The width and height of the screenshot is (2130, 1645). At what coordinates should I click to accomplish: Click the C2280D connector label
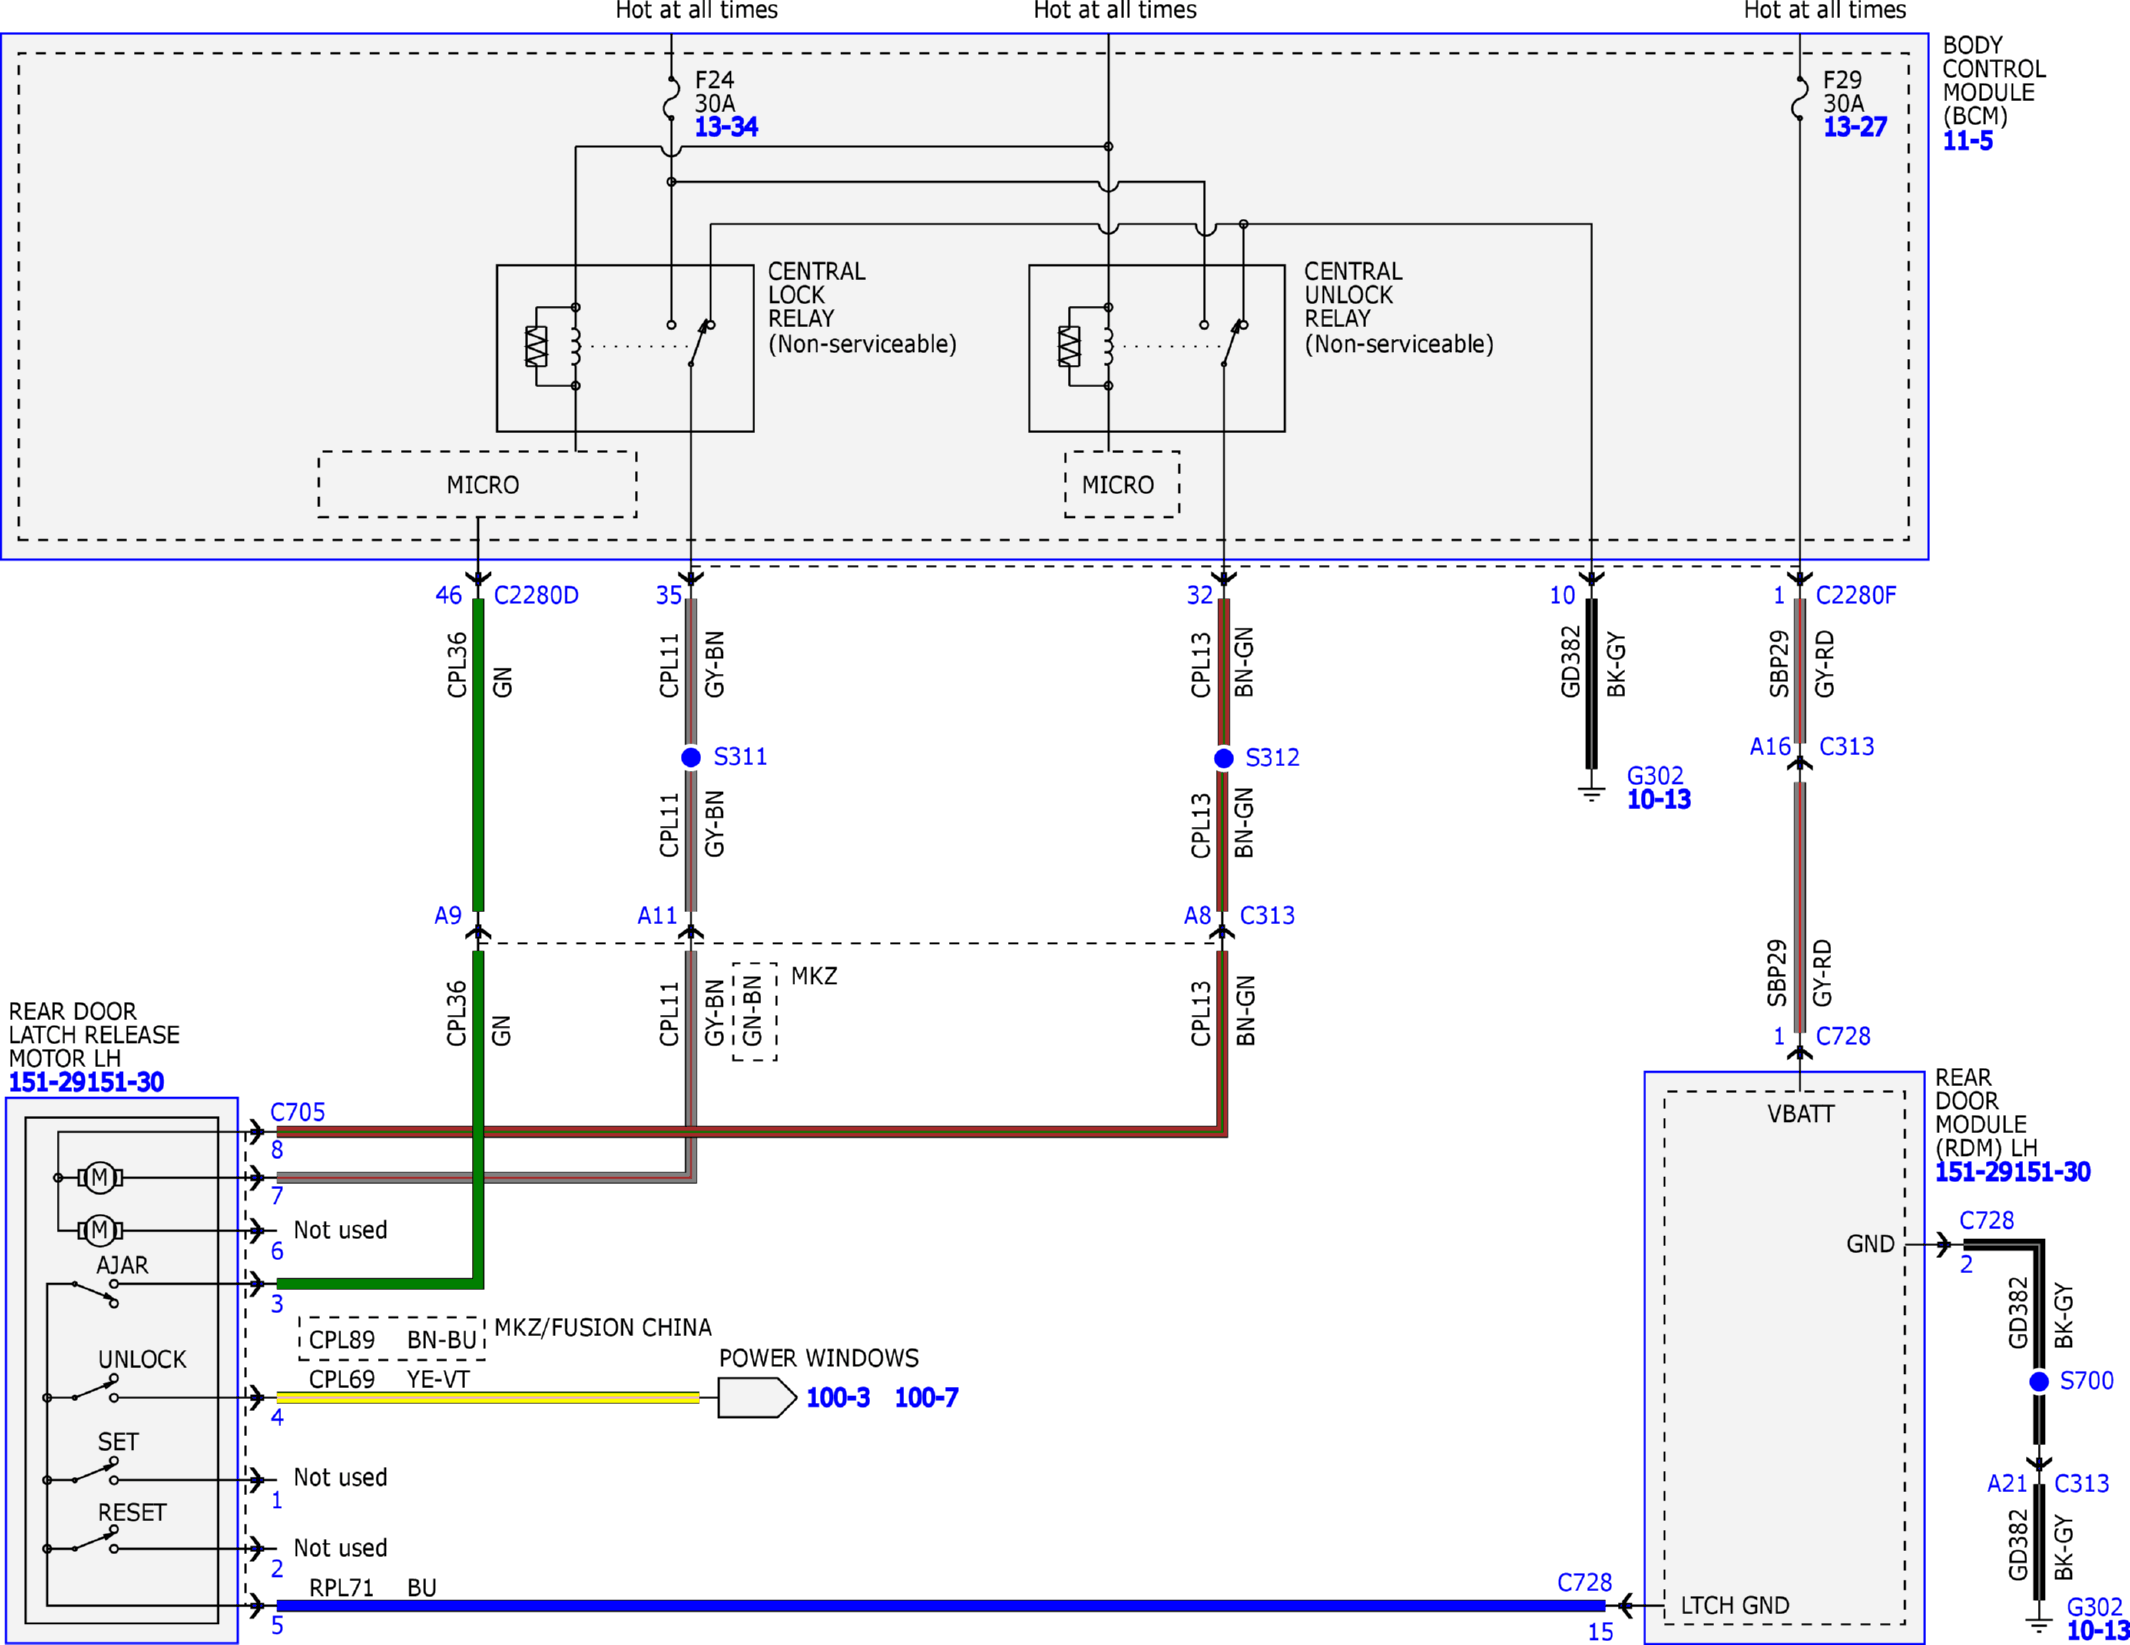tap(536, 595)
